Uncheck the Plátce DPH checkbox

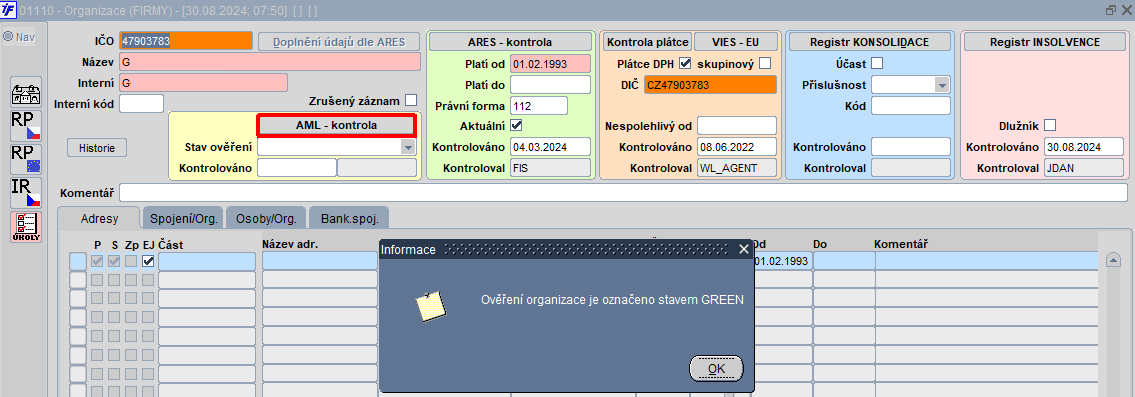click(685, 64)
